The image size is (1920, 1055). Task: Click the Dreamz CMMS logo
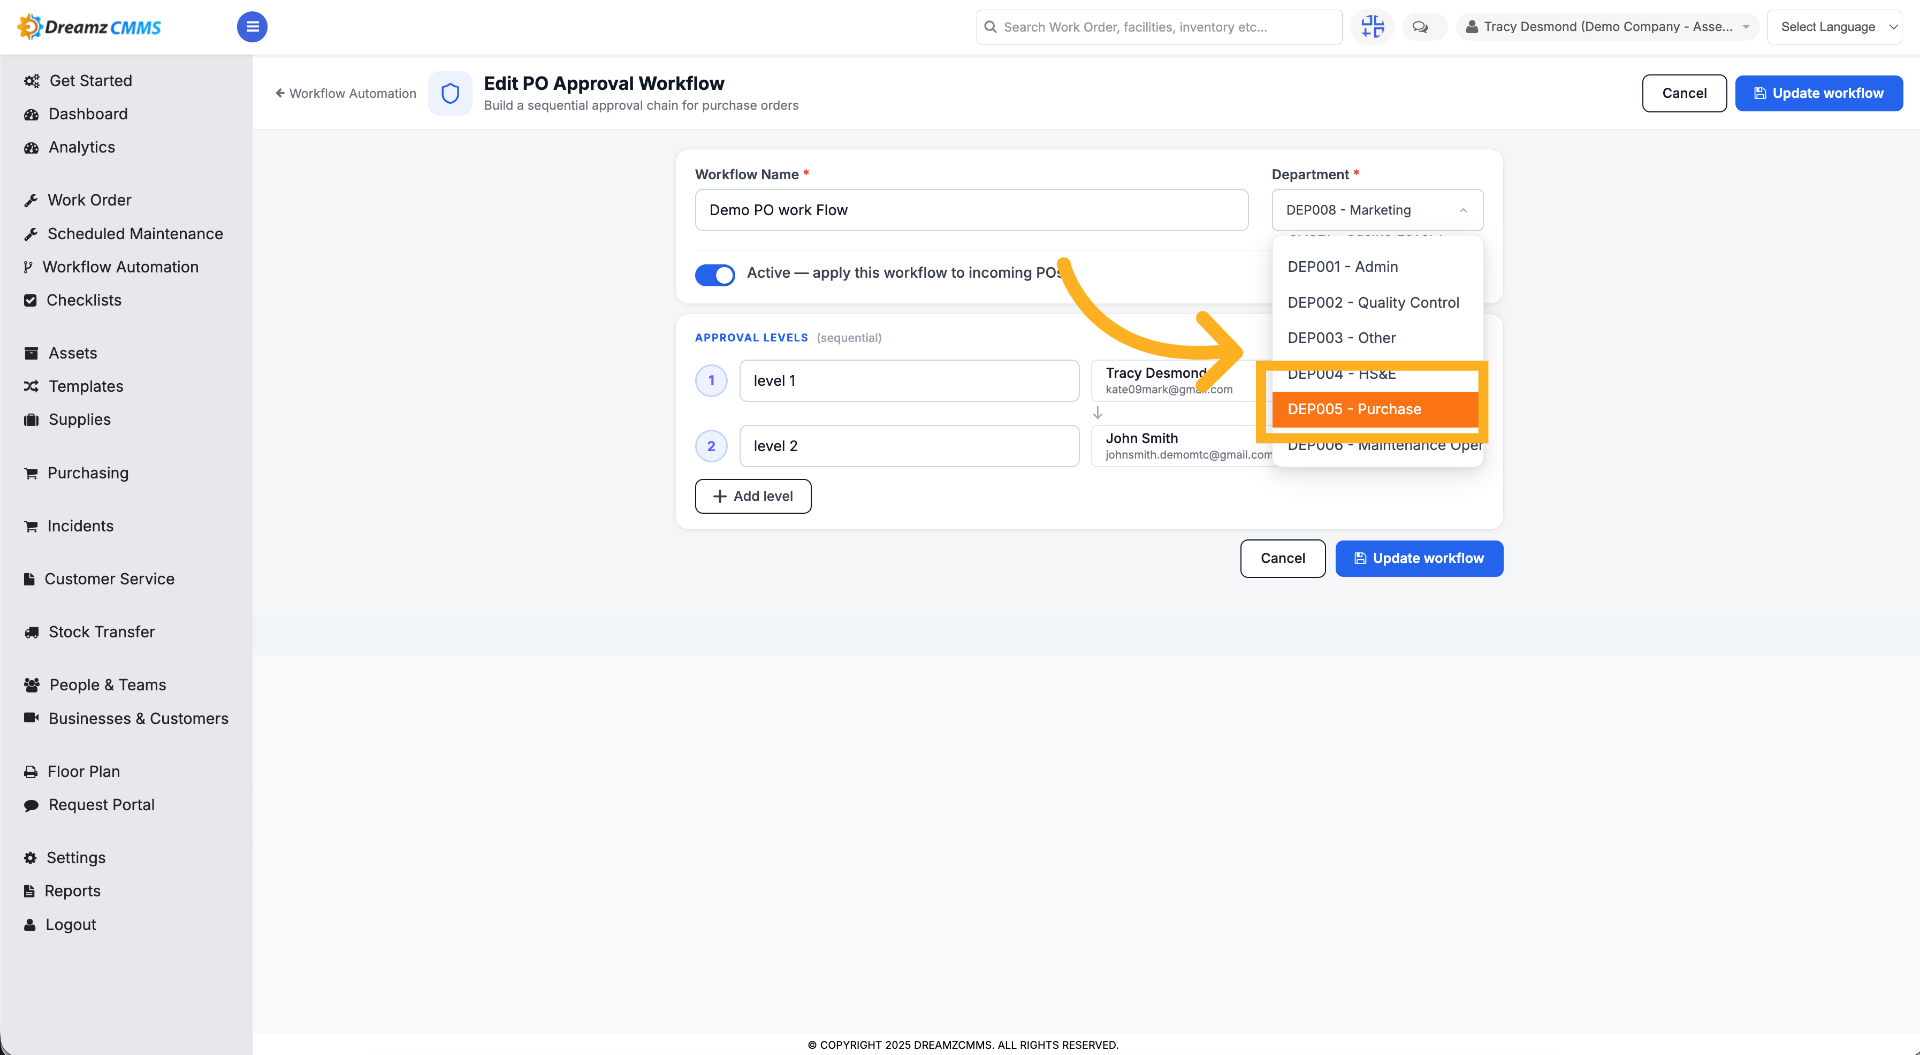coord(90,27)
